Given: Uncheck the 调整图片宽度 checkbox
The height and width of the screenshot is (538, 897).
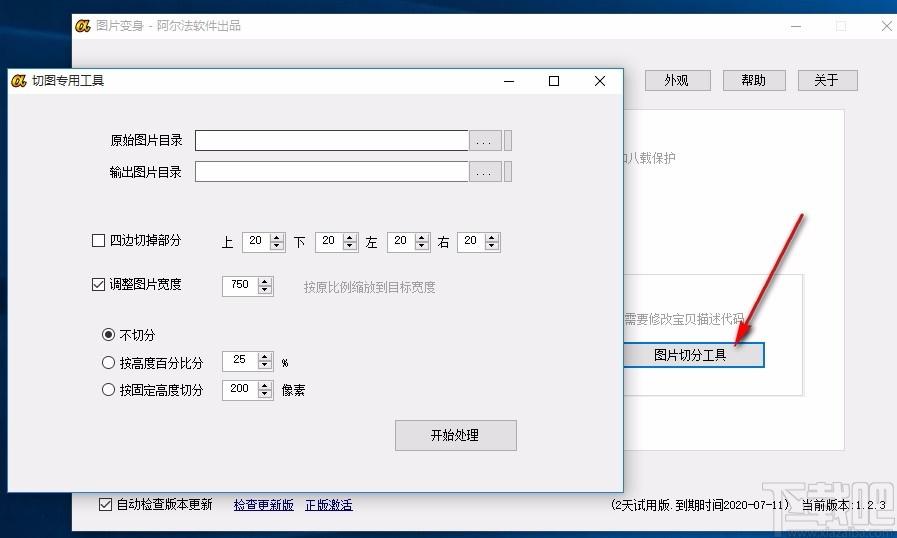Looking at the screenshot, I should pyautogui.click(x=98, y=285).
